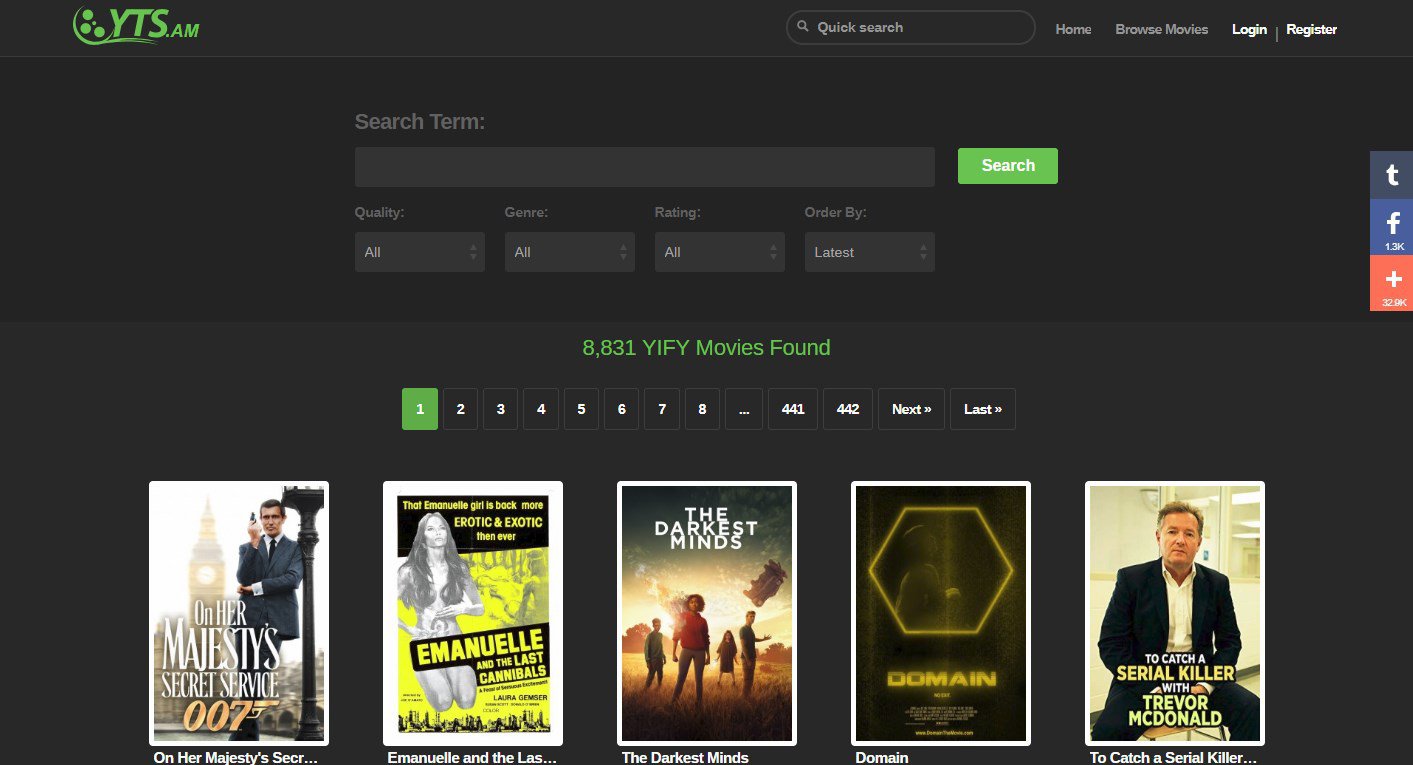Open The Darkest Minds poster

click(x=707, y=613)
